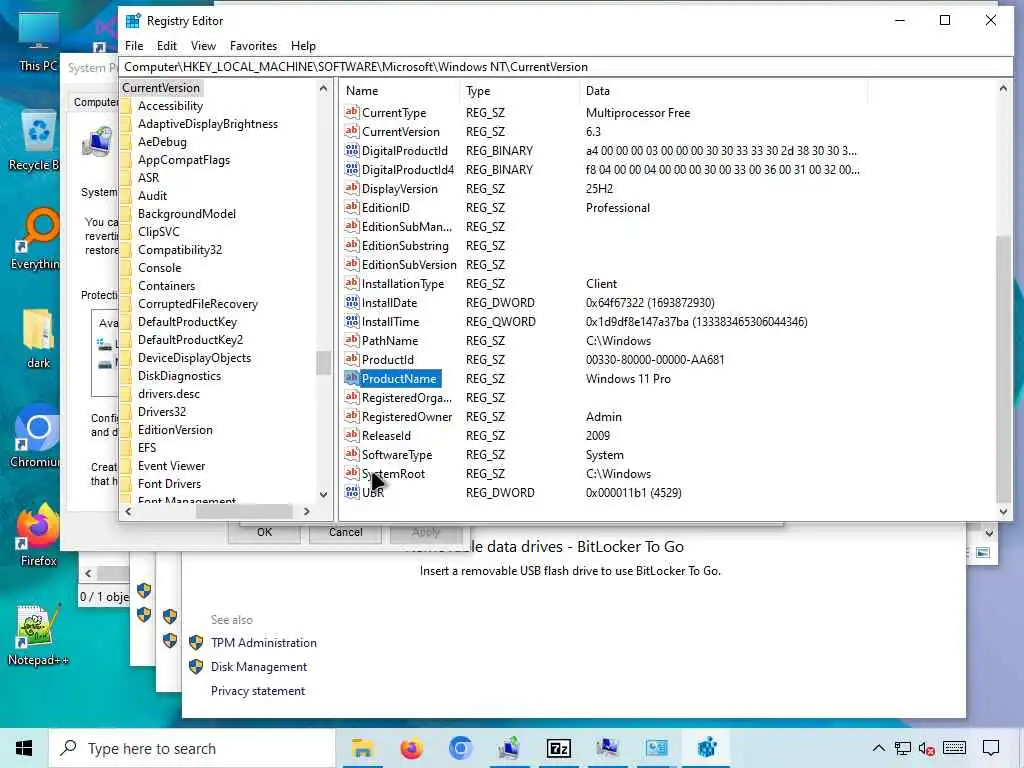This screenshot has width=1024, height=768.
Task: Click the string icon of CurrentType value
Action: (x=351, y=112)
